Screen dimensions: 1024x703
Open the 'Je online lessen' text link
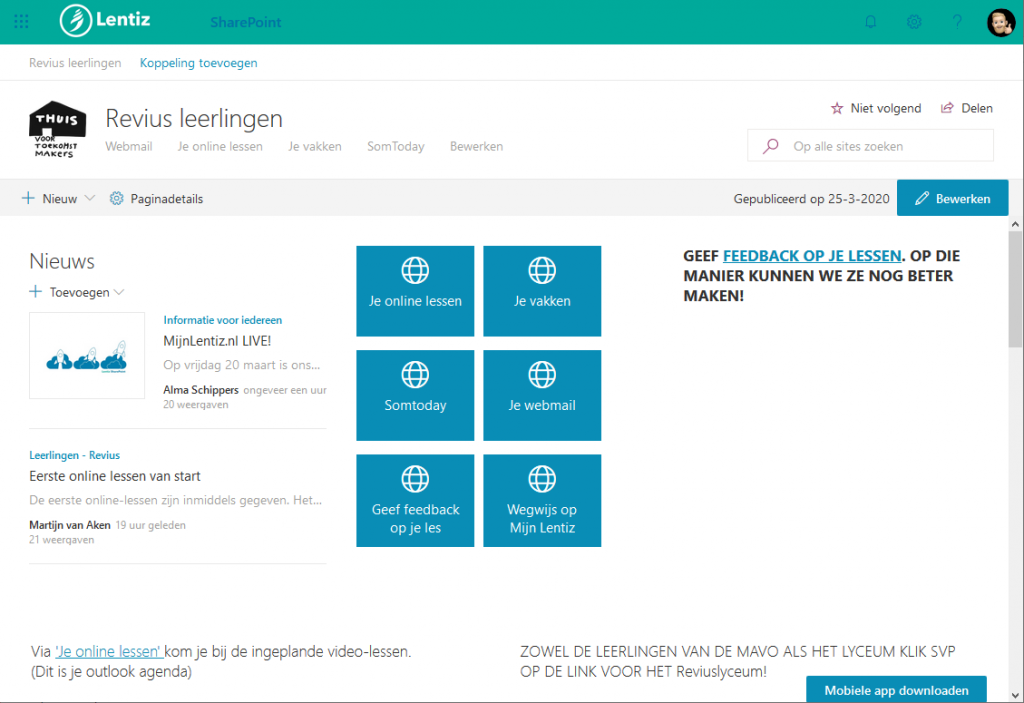[109, 651]
